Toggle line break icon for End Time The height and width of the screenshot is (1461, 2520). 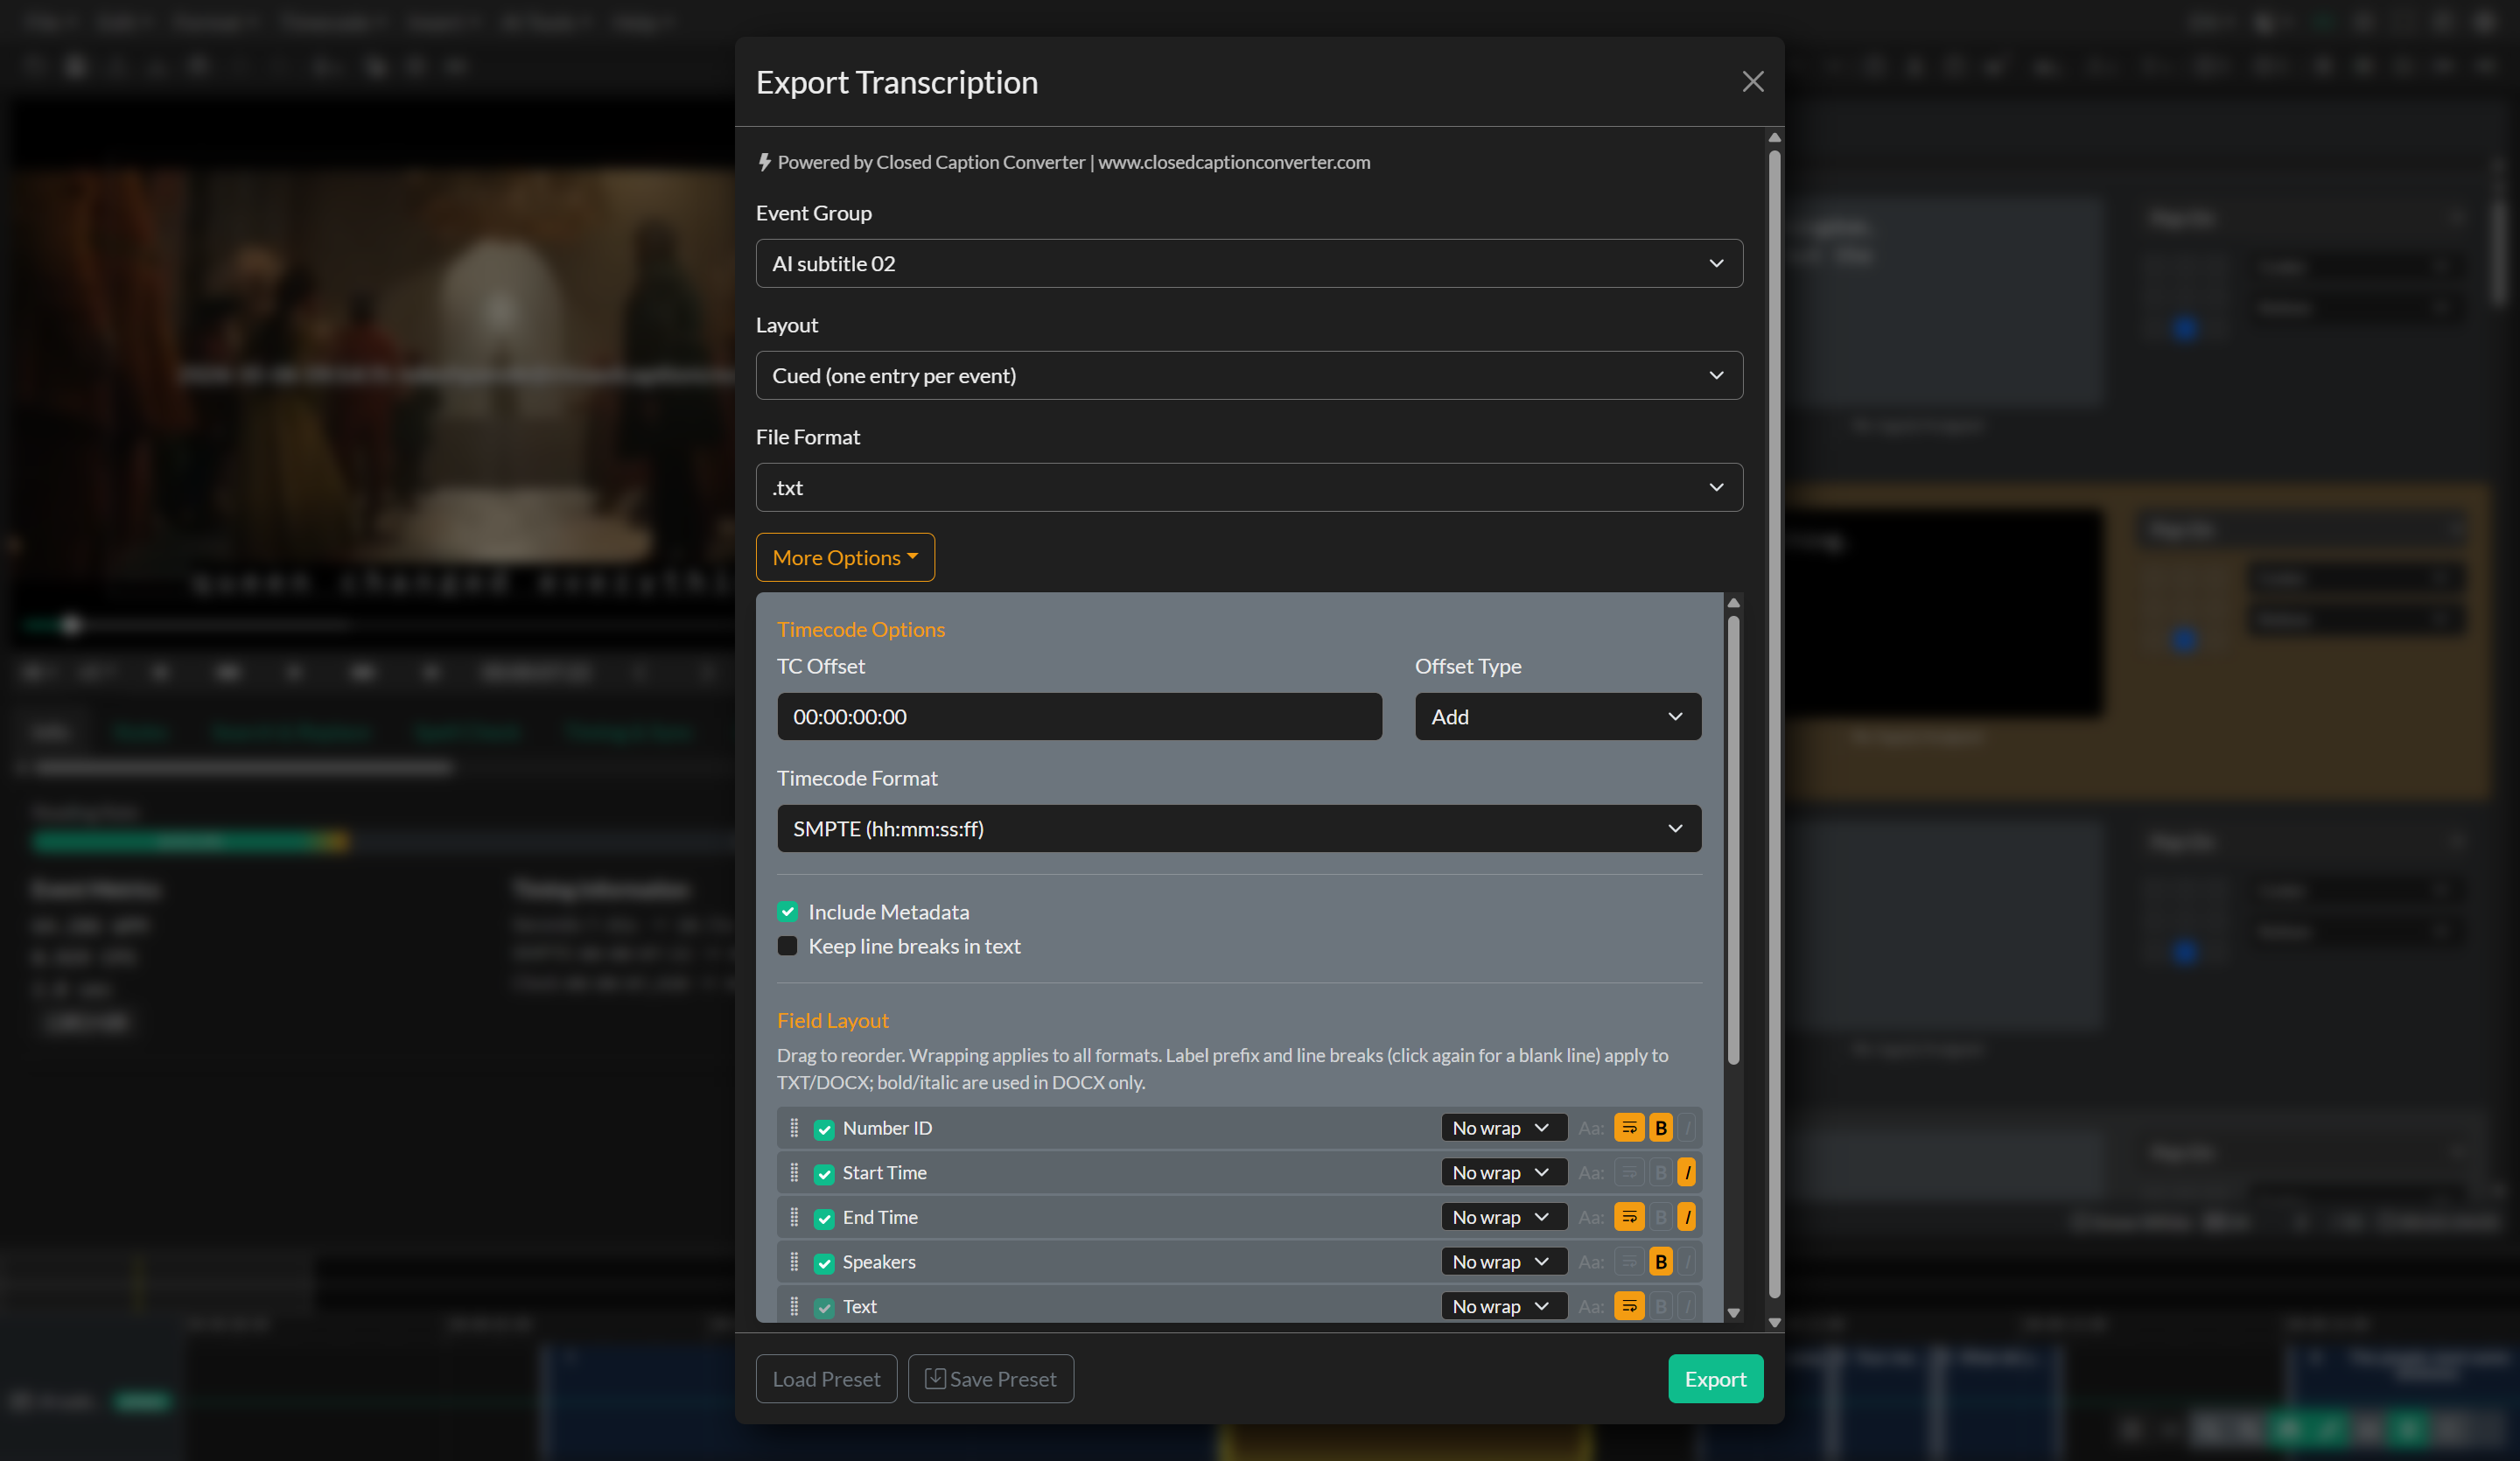point(1629,1217)
